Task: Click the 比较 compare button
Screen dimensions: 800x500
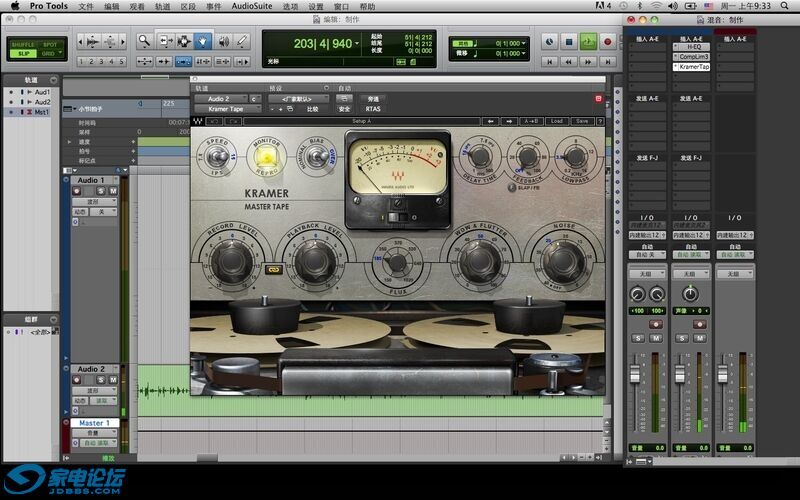Action: tap(312, 109)
